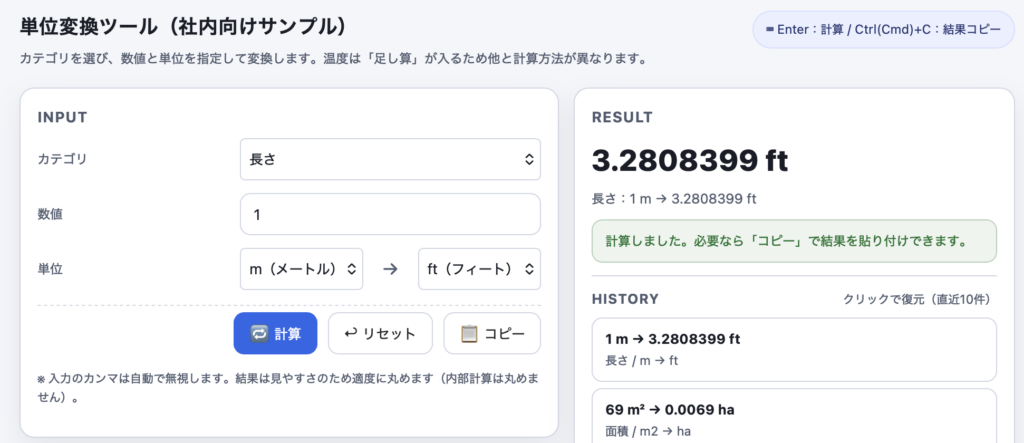The width and height of the screenshot is (1024, 443).
Task: Focus the 数値 input field
Action: point(390,214)
